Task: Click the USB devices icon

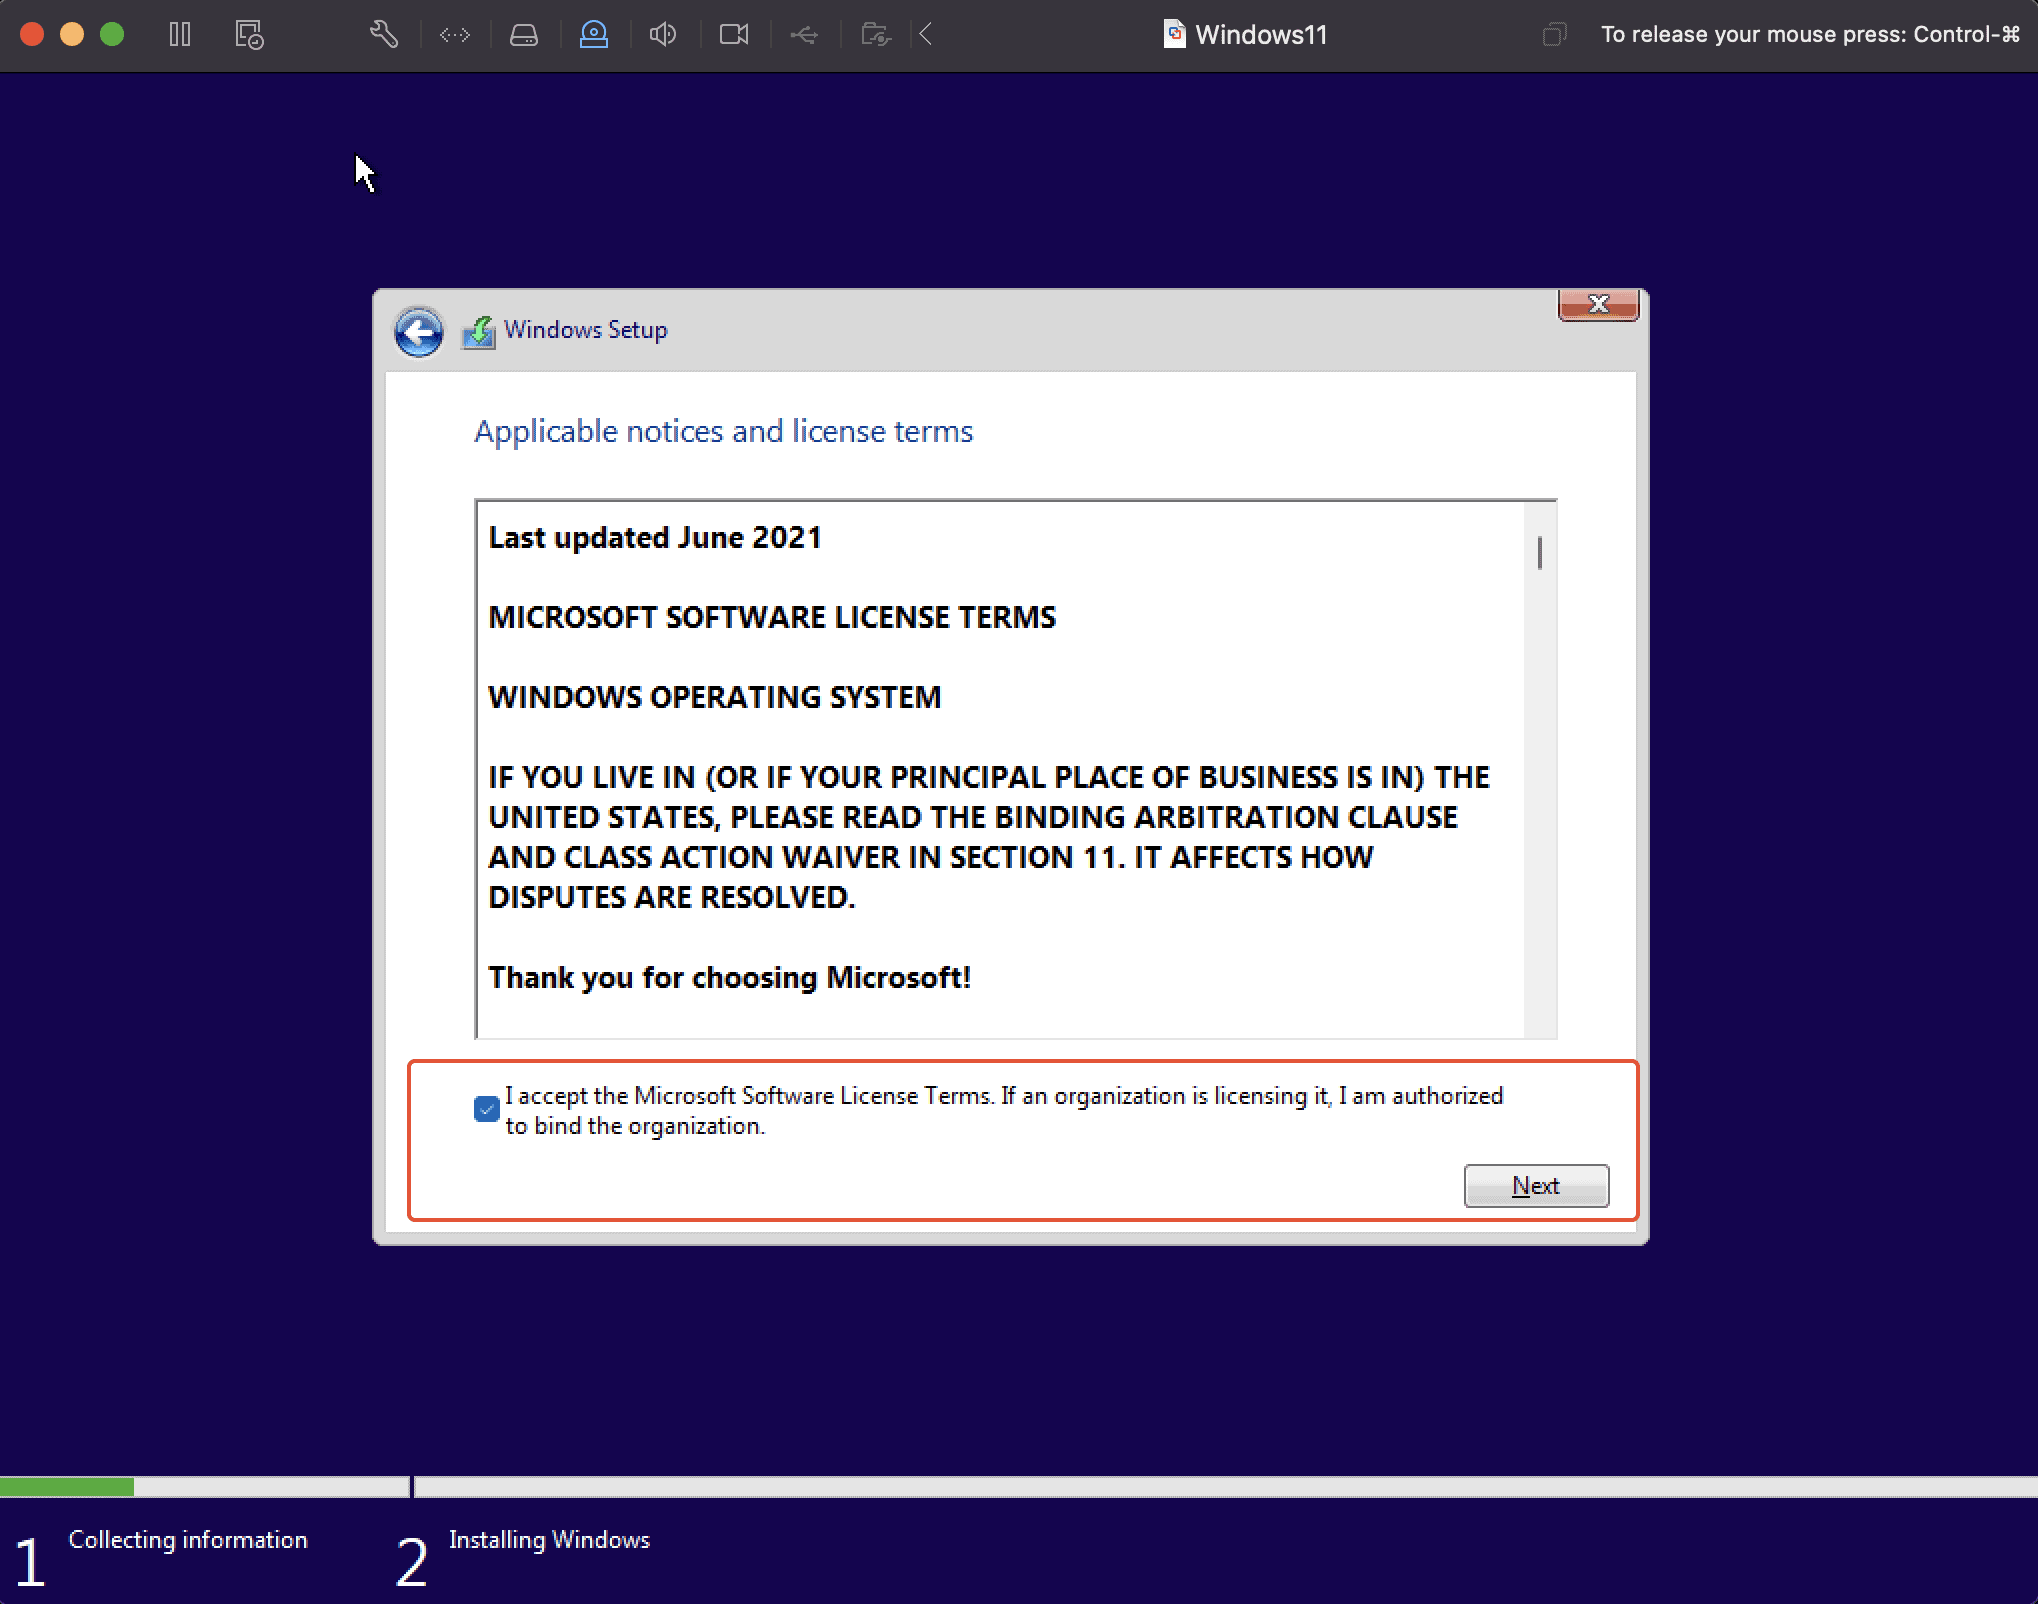Action: click(x=804, y=35)
